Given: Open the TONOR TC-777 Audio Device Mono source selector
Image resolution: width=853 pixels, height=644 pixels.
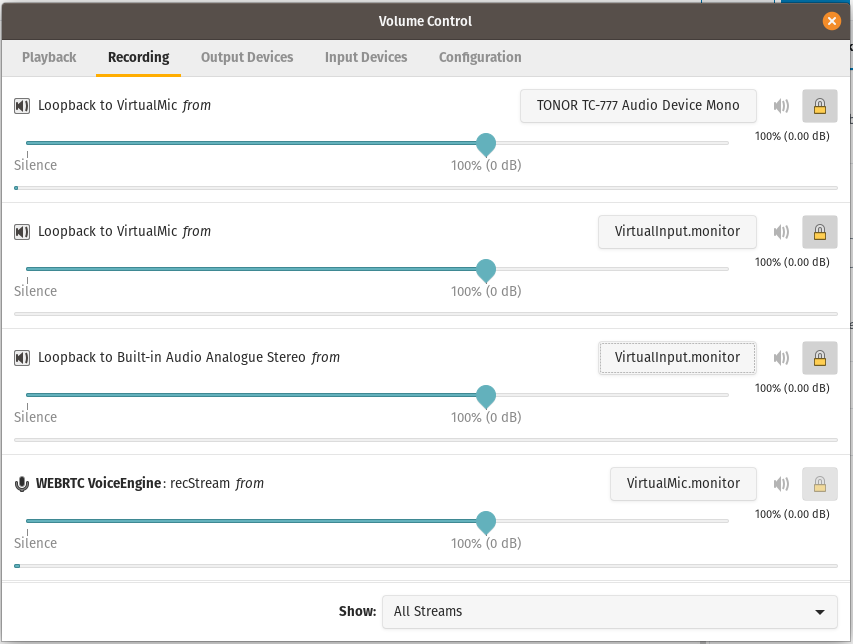Looking at the screenshot, I should [x=638, y=106].
